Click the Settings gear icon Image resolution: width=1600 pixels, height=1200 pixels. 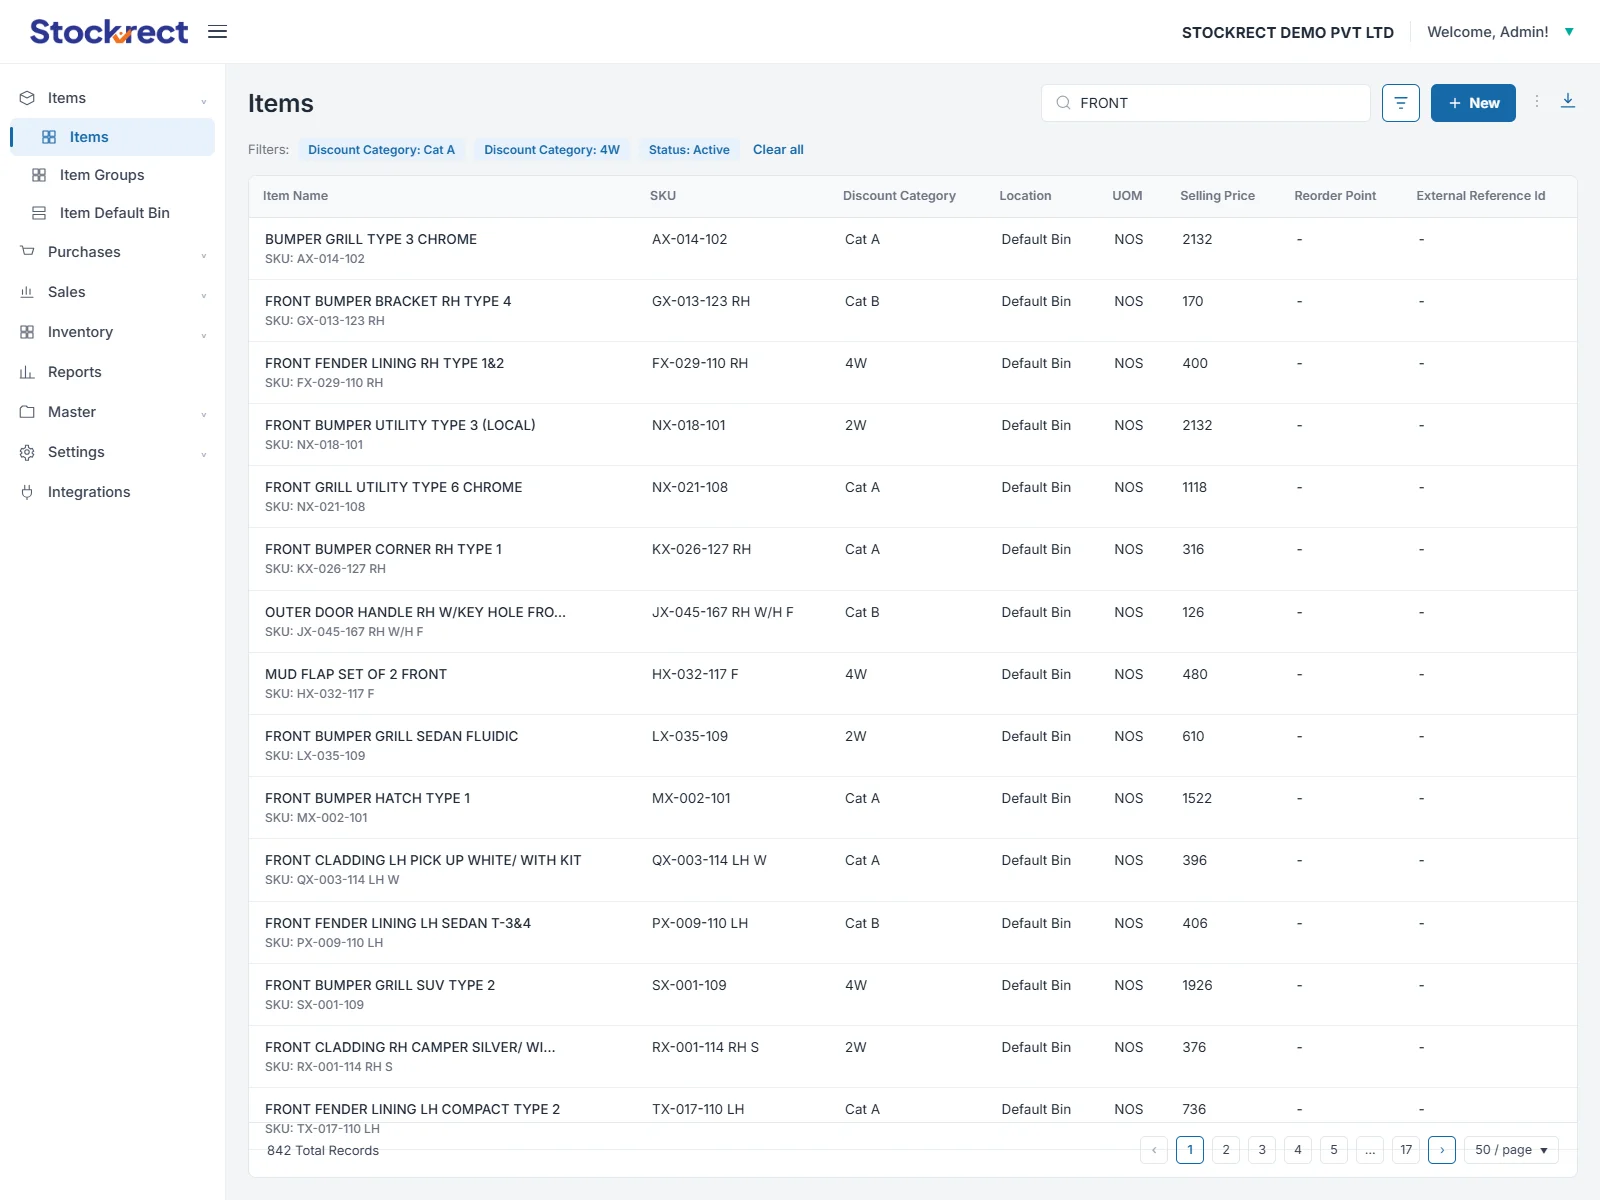pyautogui.click(x=27, y=452)
